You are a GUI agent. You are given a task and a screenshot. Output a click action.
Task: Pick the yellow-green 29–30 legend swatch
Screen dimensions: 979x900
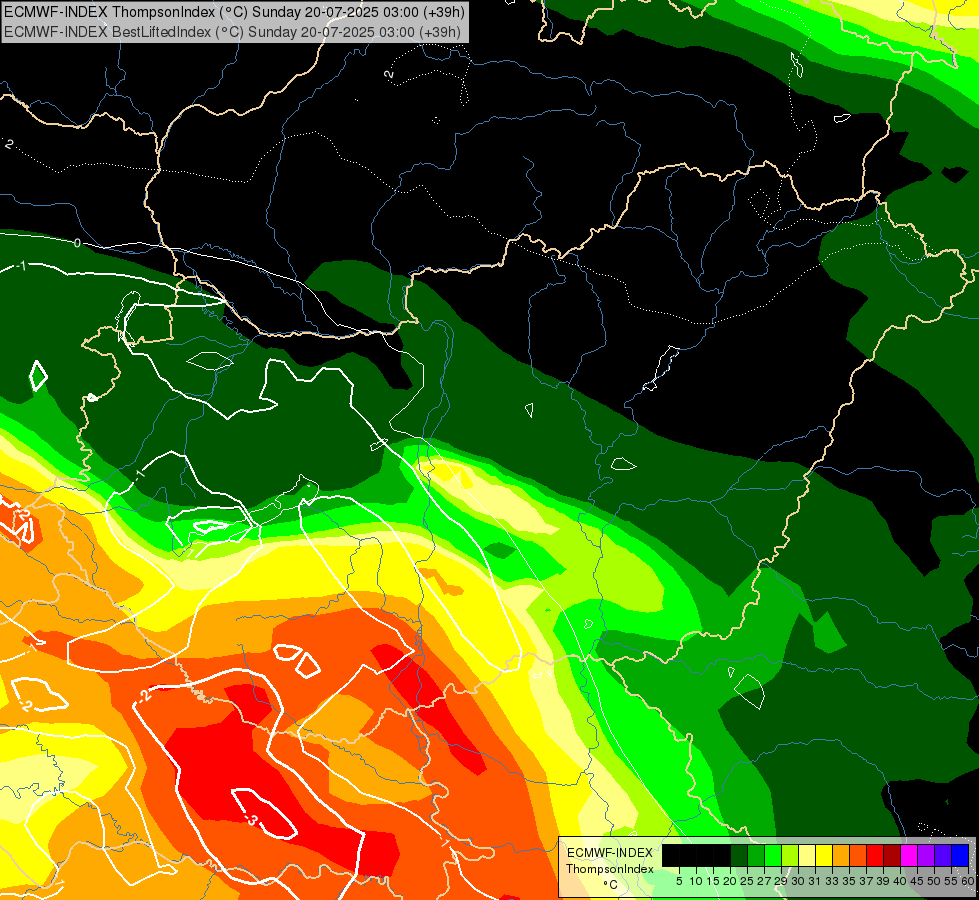[x=790, y=855]
